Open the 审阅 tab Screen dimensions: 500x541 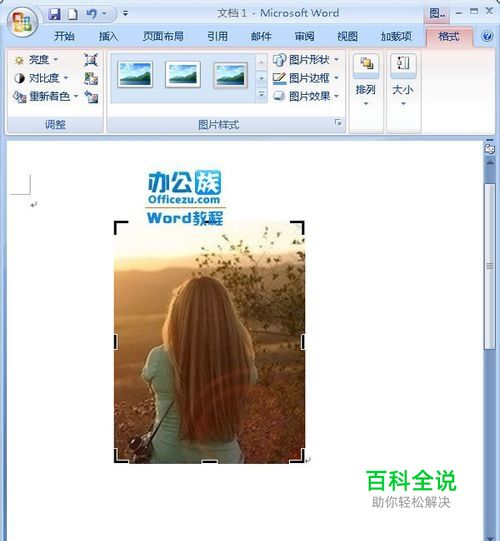pos(304,36)
